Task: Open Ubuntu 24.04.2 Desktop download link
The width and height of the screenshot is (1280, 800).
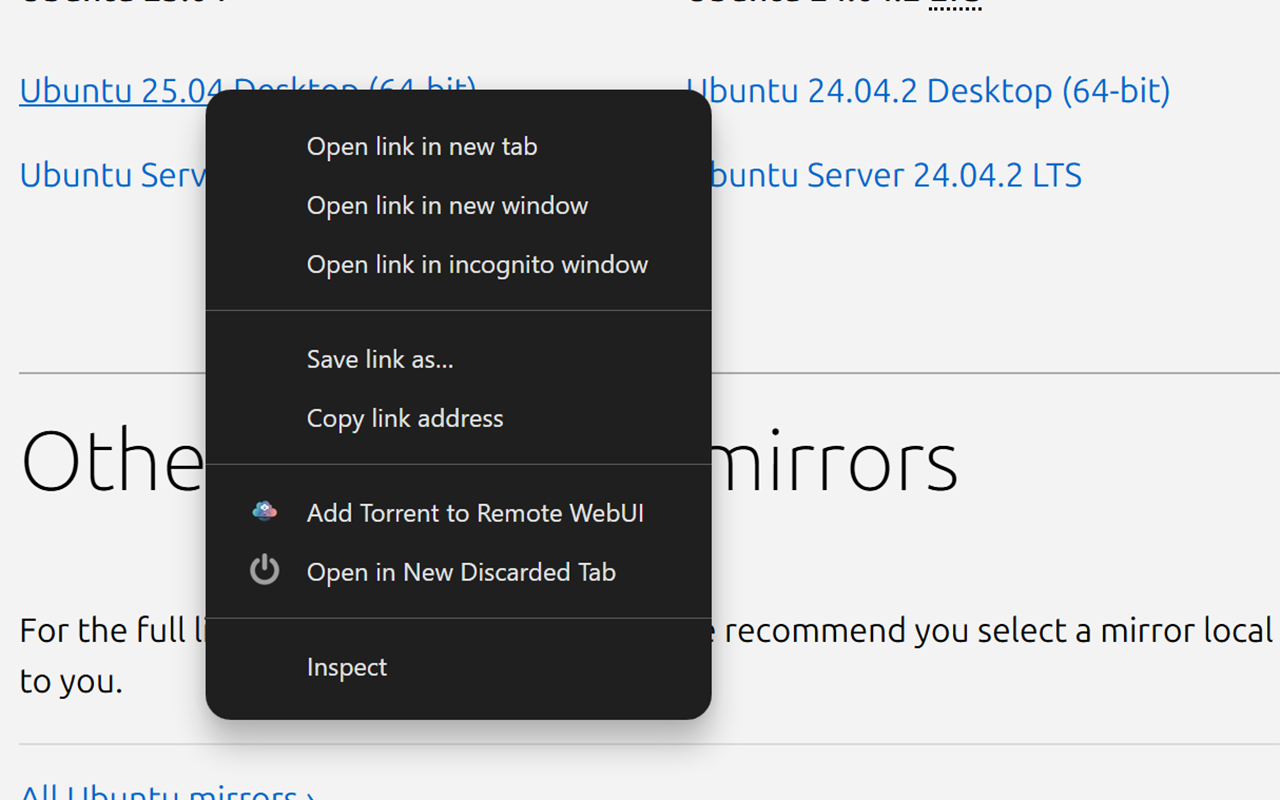Action: pos(929,90)
